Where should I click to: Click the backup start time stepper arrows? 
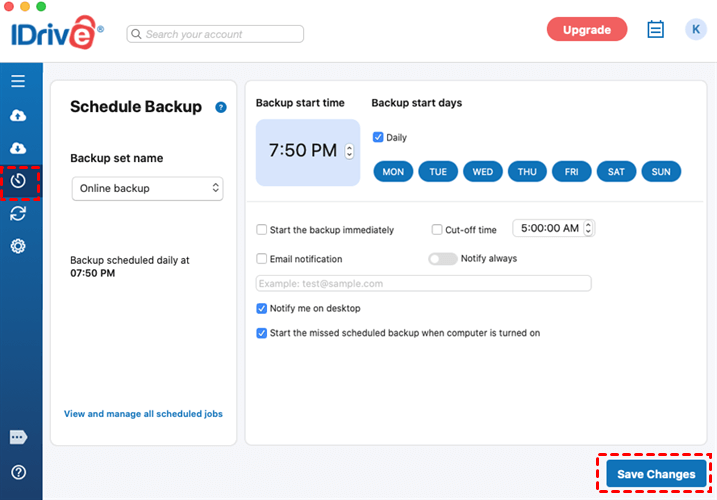click(349, 152)
